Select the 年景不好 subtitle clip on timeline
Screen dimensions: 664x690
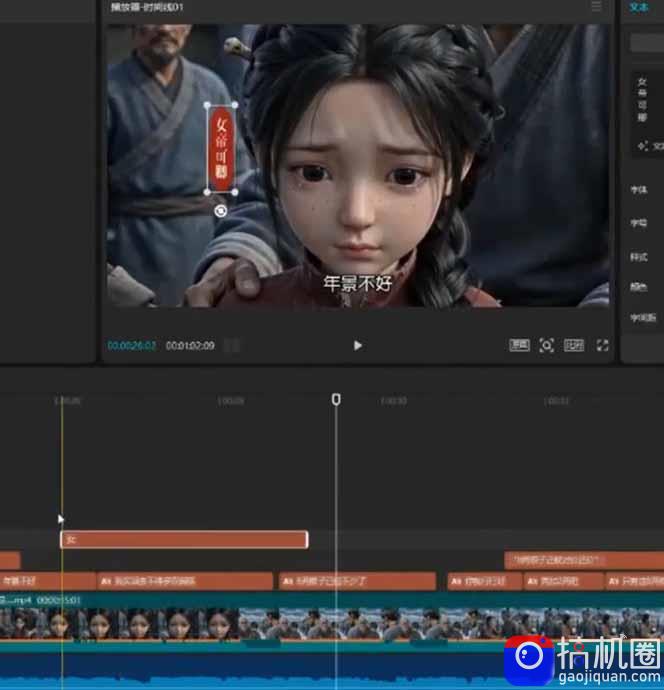click(48, 581)
